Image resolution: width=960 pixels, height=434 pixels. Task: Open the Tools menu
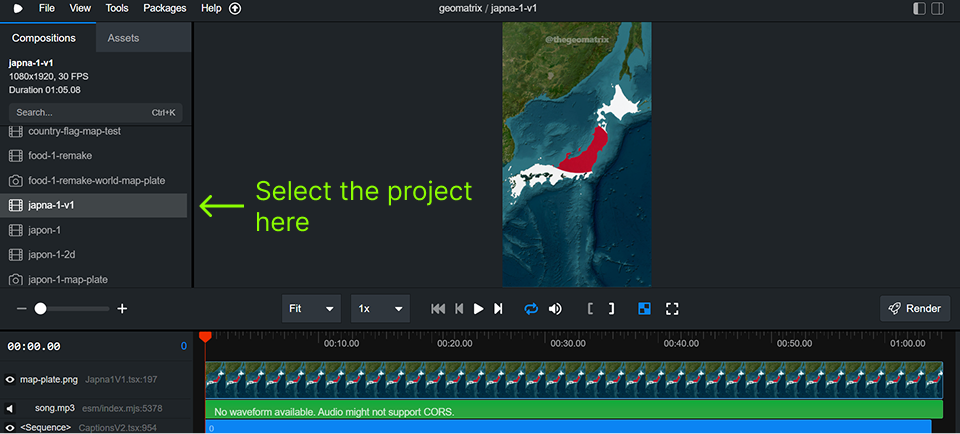pyautogui.click(x=117, y=9)
